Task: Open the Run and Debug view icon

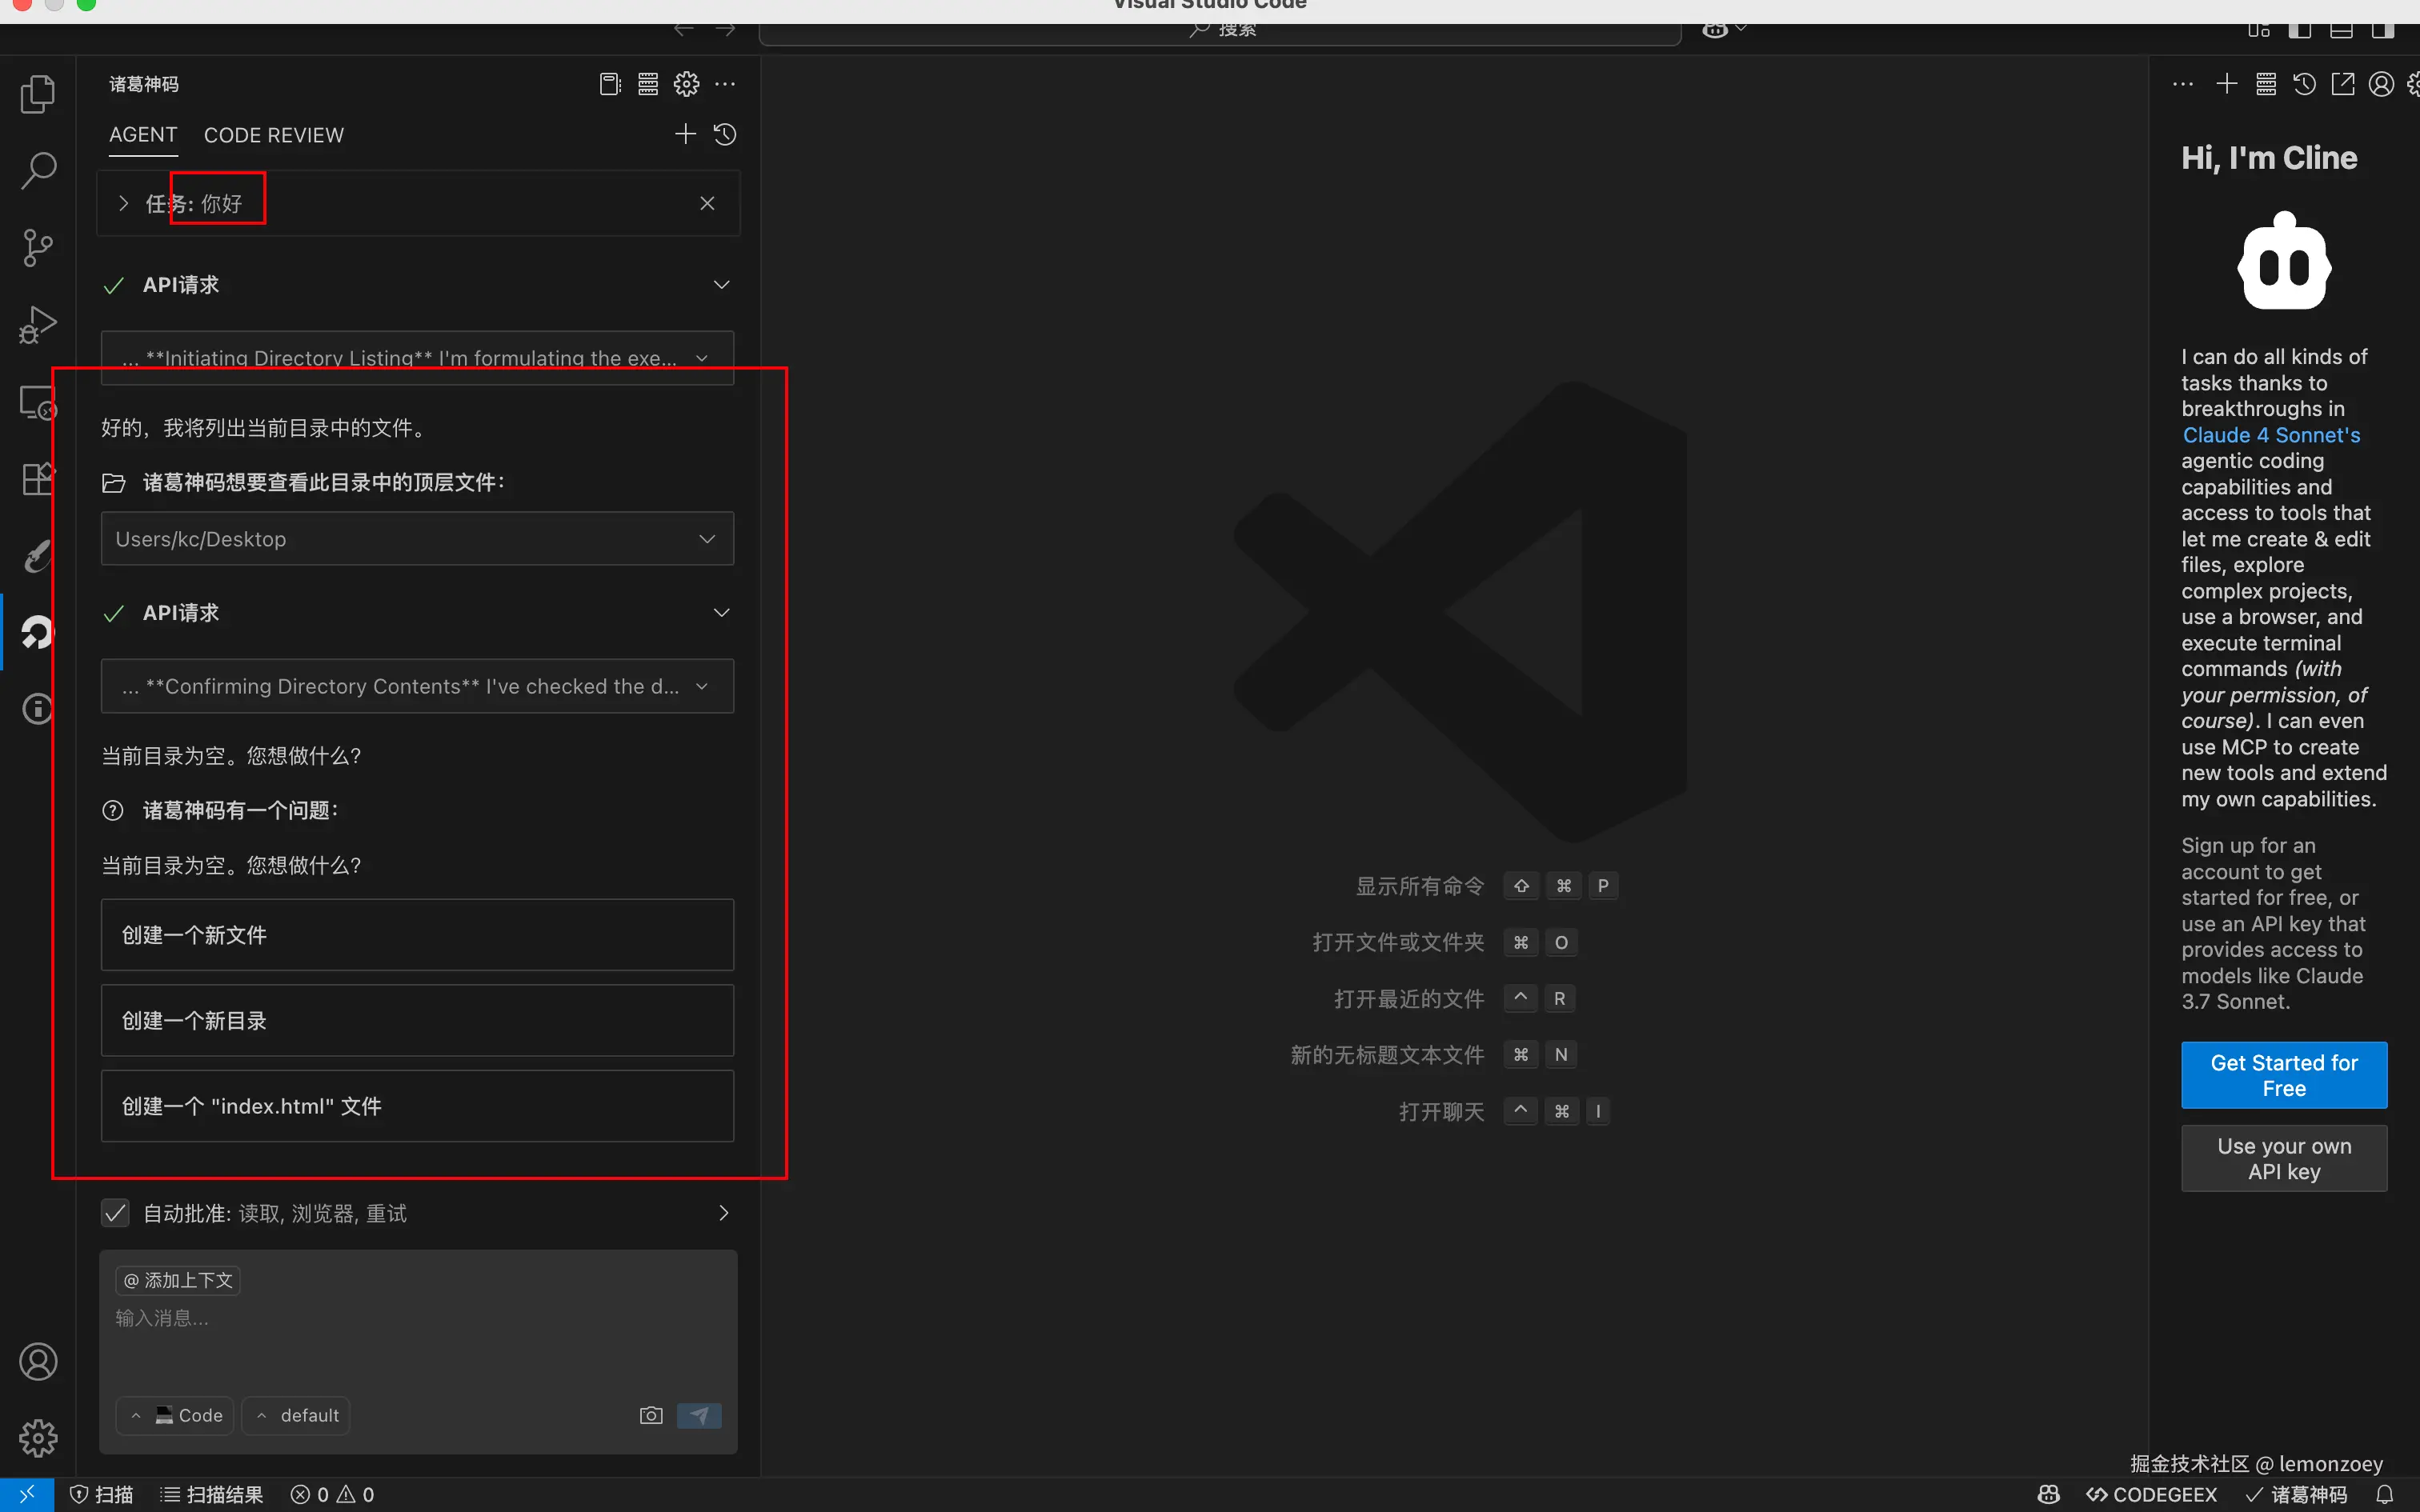Action: (x=38, y=325)
